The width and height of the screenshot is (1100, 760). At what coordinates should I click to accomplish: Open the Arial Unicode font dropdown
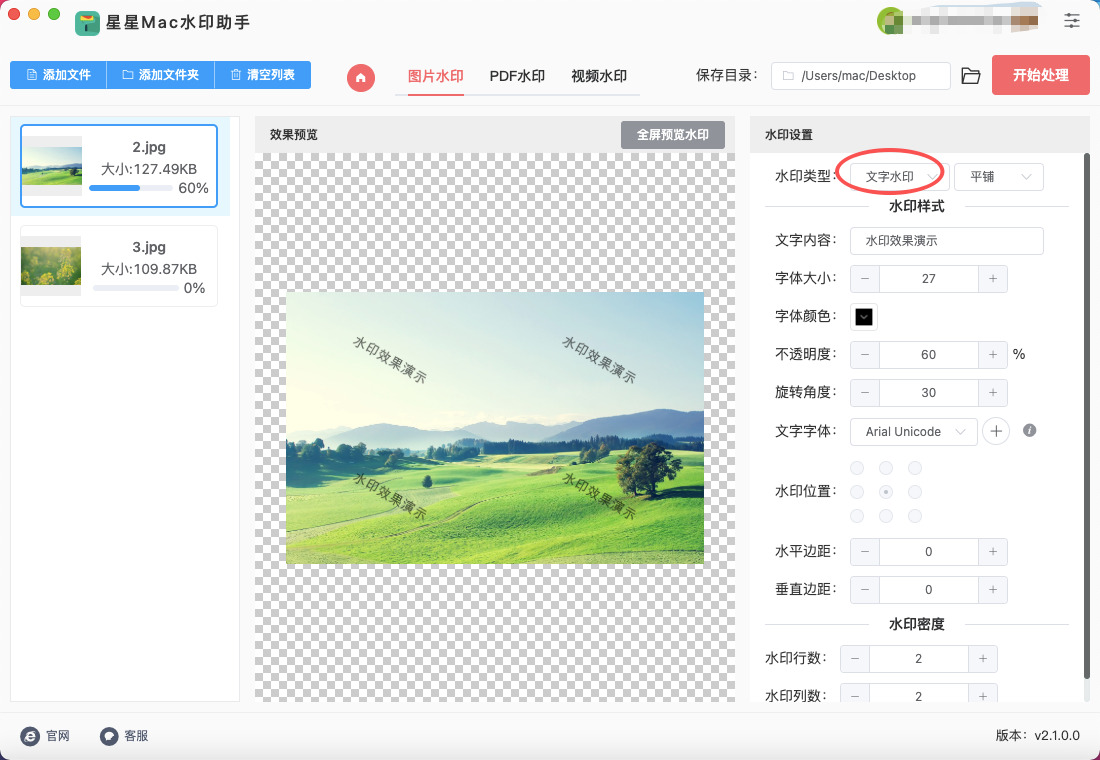pos(913,431)
